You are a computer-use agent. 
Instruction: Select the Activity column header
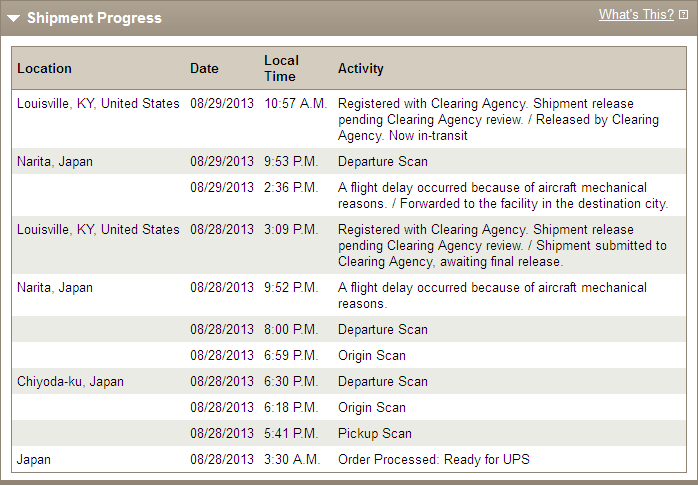[x=361, y=69]
